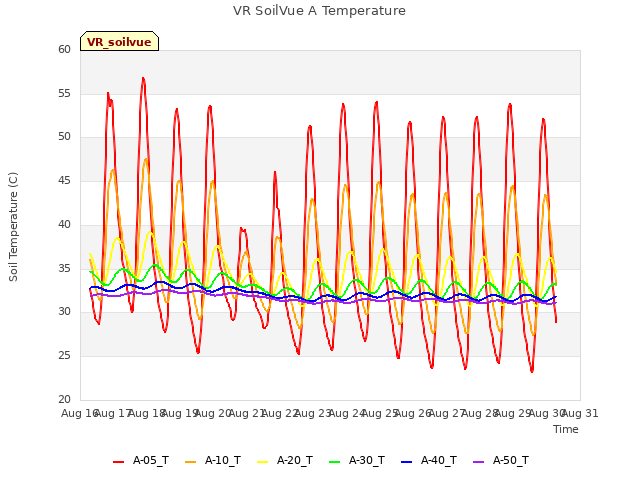Toggle the A-50_T legend entry
Image resolution: width=640 pixels, height=480 pixels.
pyautogui.click(x=501, y=460)
